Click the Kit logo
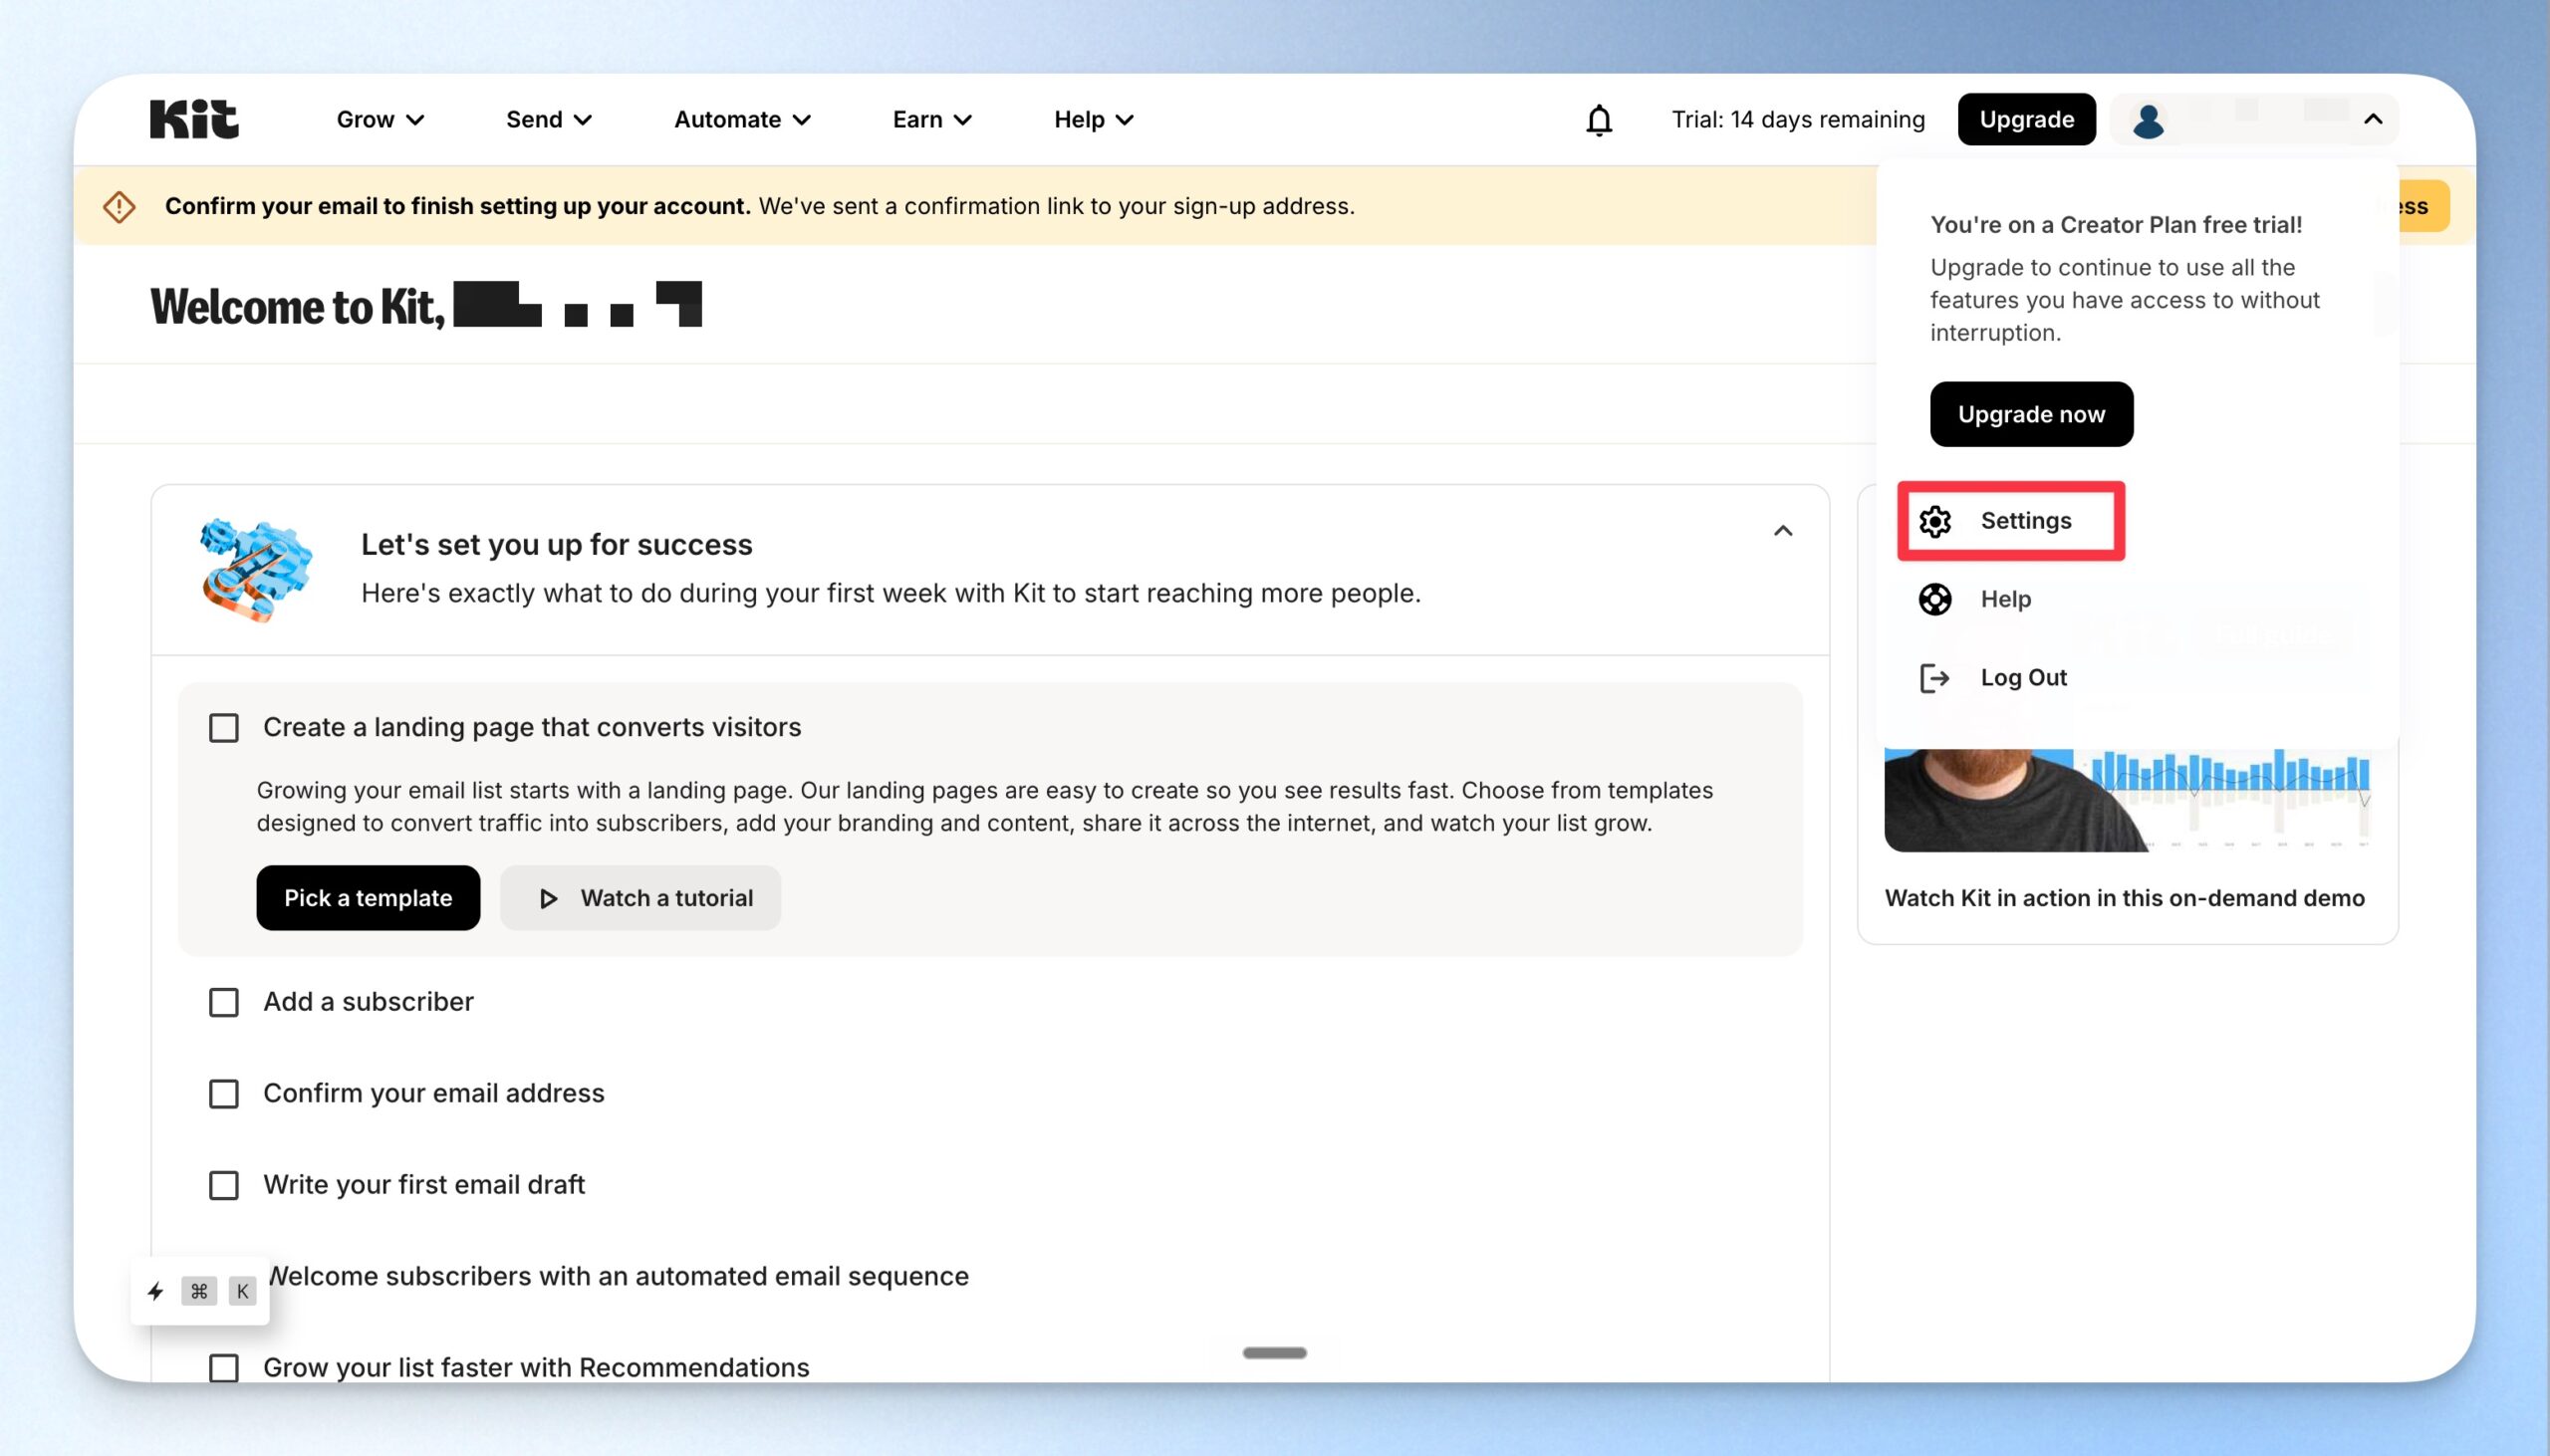Screen dimensions: 2550x1456 pyautogui.click(x=194, y=119)
